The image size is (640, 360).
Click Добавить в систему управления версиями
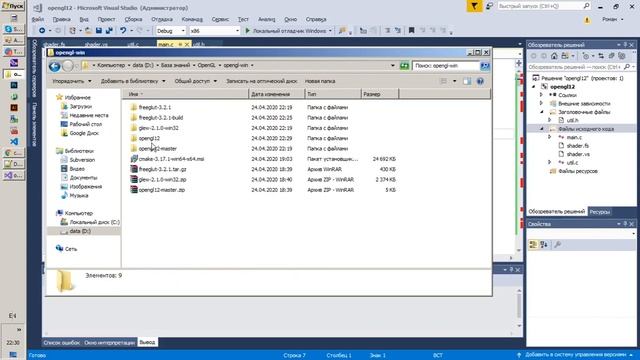[x=576, y=355]
